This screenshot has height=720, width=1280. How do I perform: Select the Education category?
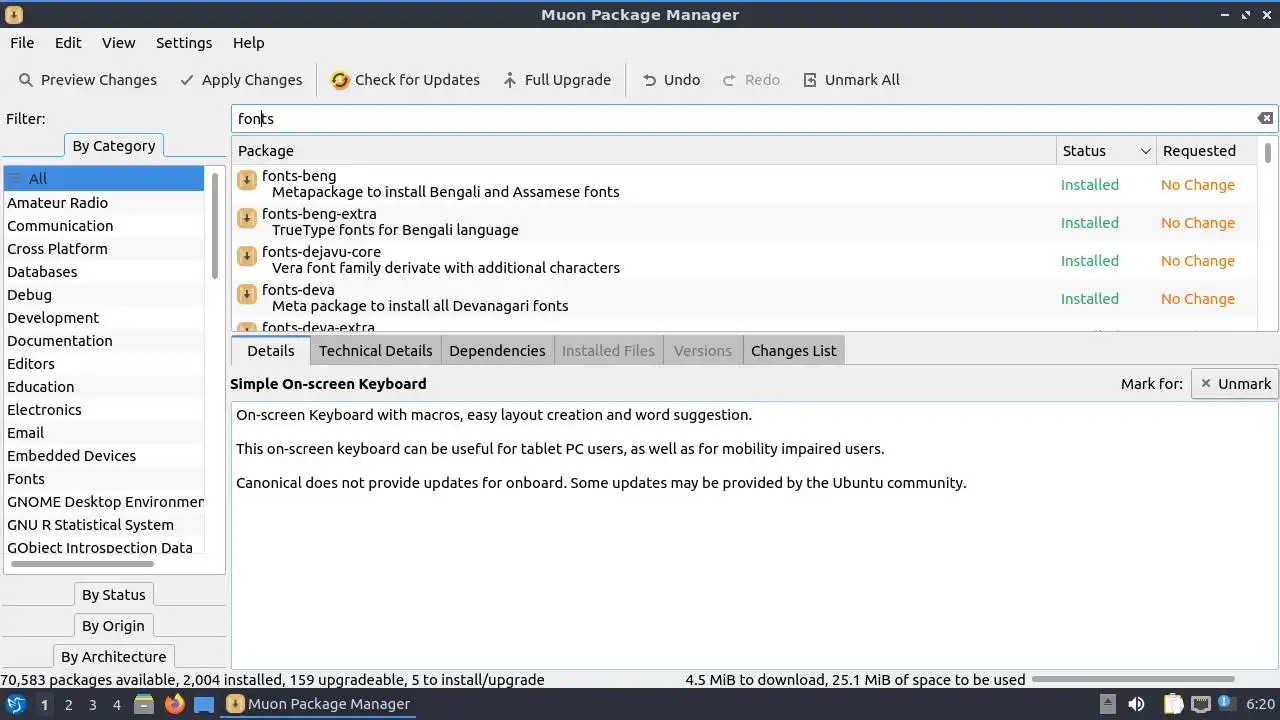(x=104, y=387)
